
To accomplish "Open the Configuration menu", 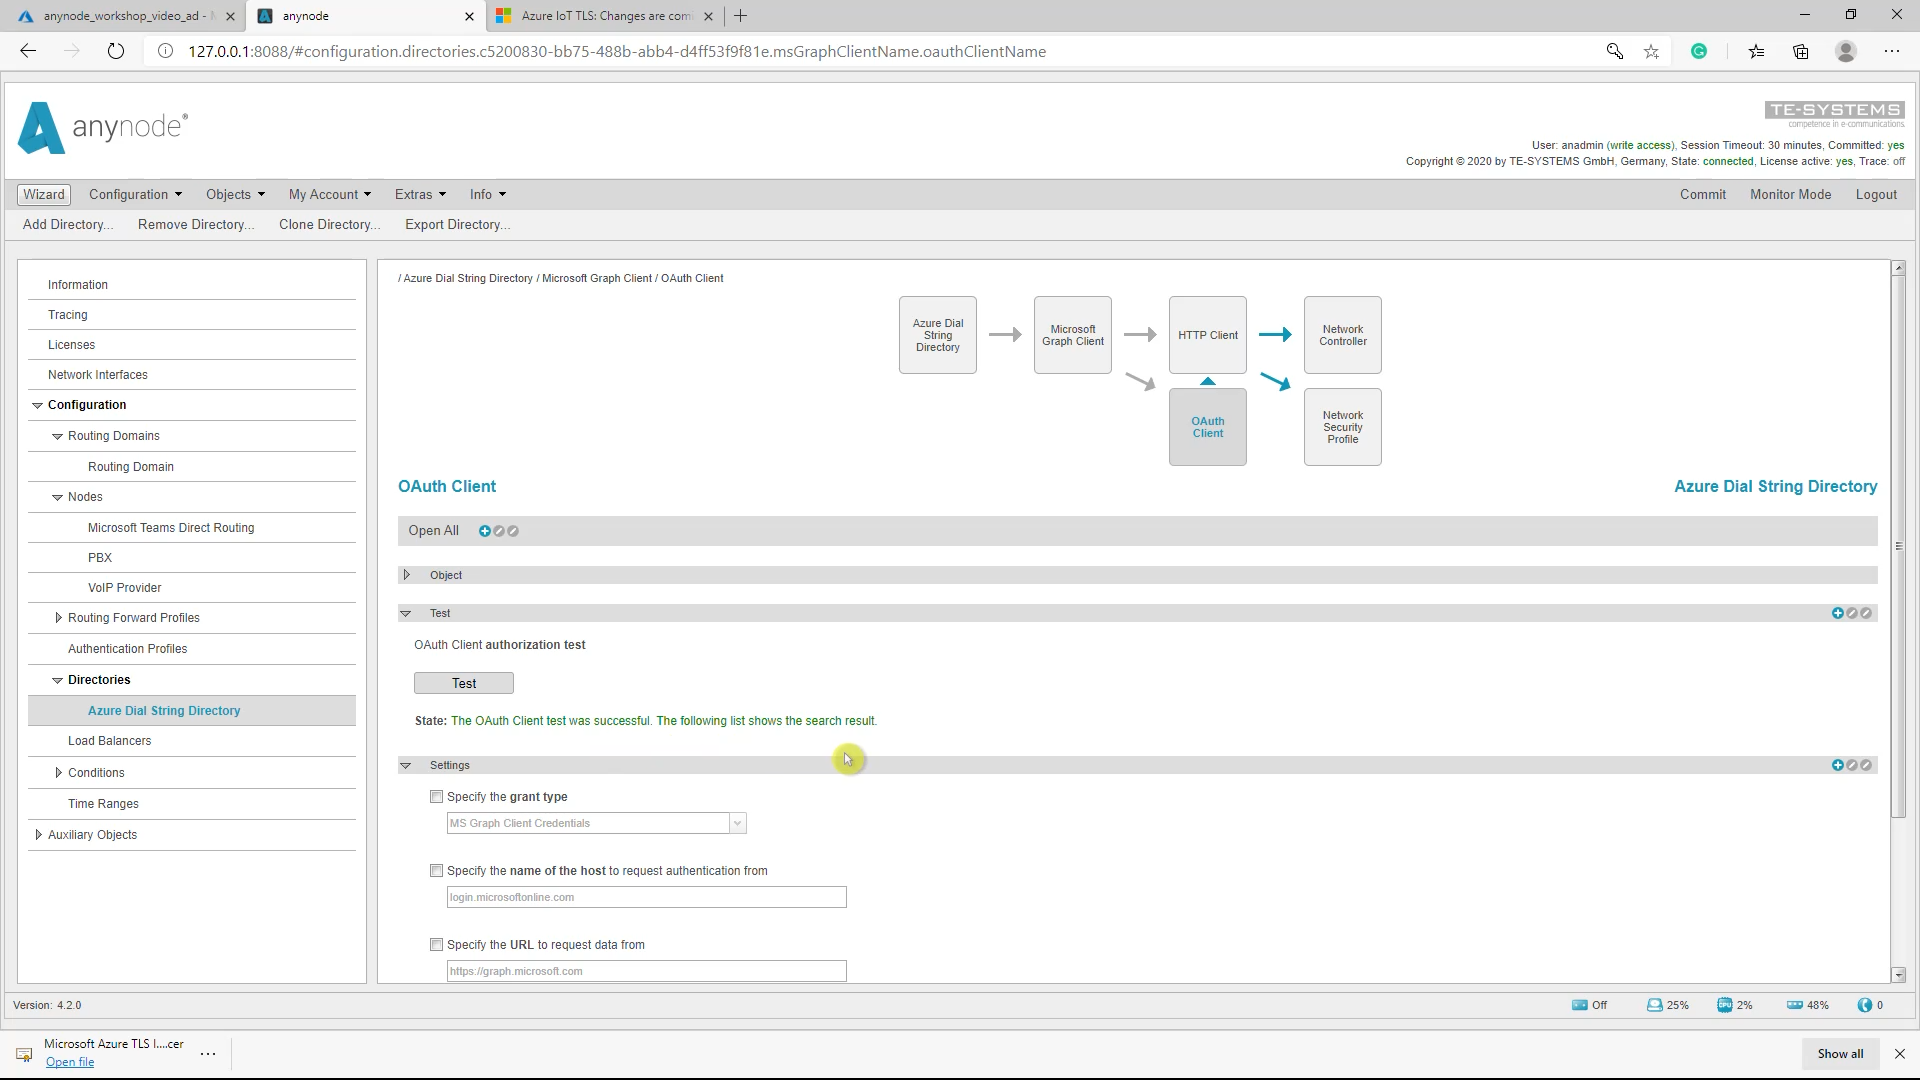I will pyautogui.click(x=135, y=194).
